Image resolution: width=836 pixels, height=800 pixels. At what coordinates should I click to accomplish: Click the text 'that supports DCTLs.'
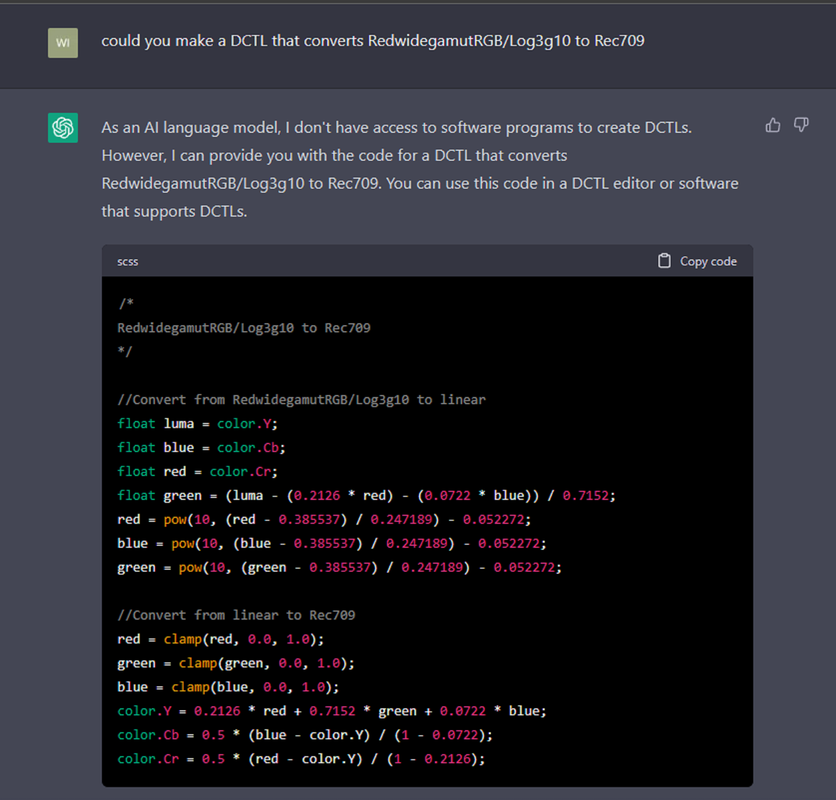click(x=174, y=212)
